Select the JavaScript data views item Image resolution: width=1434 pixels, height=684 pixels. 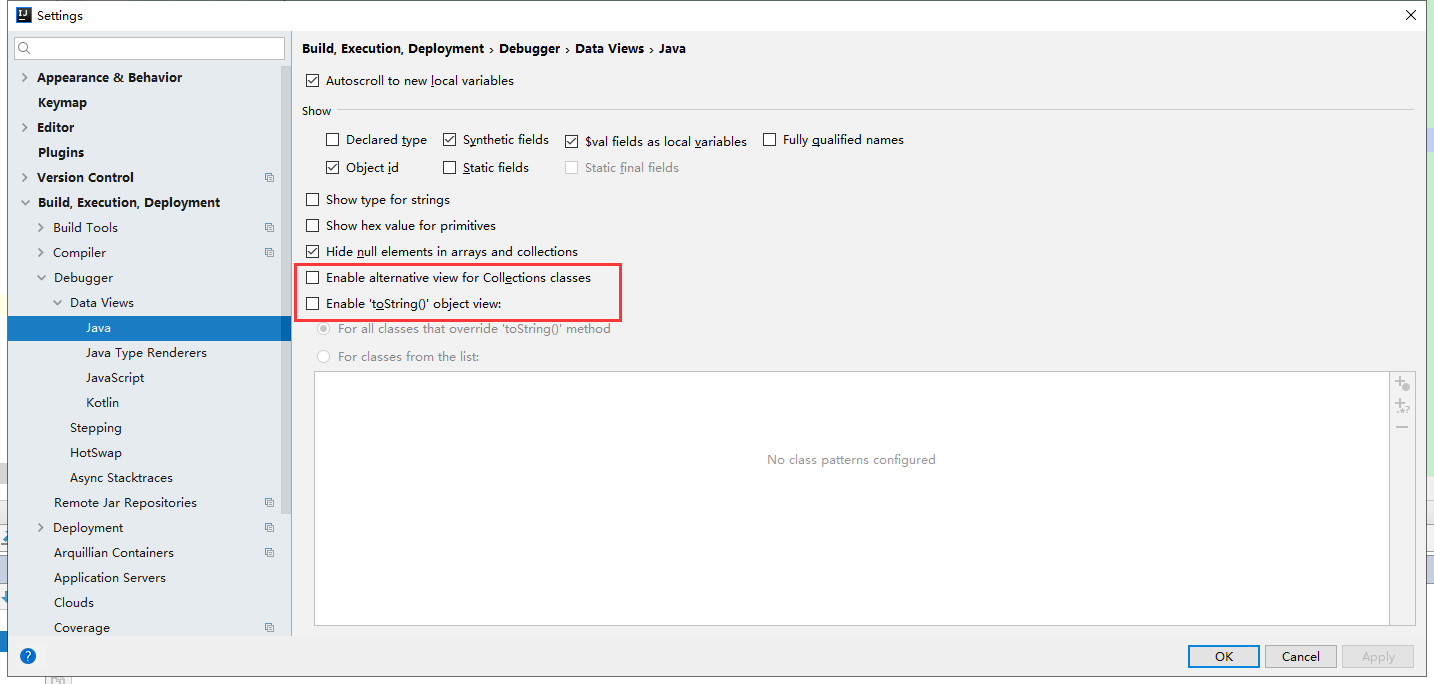tap(115, 377)
